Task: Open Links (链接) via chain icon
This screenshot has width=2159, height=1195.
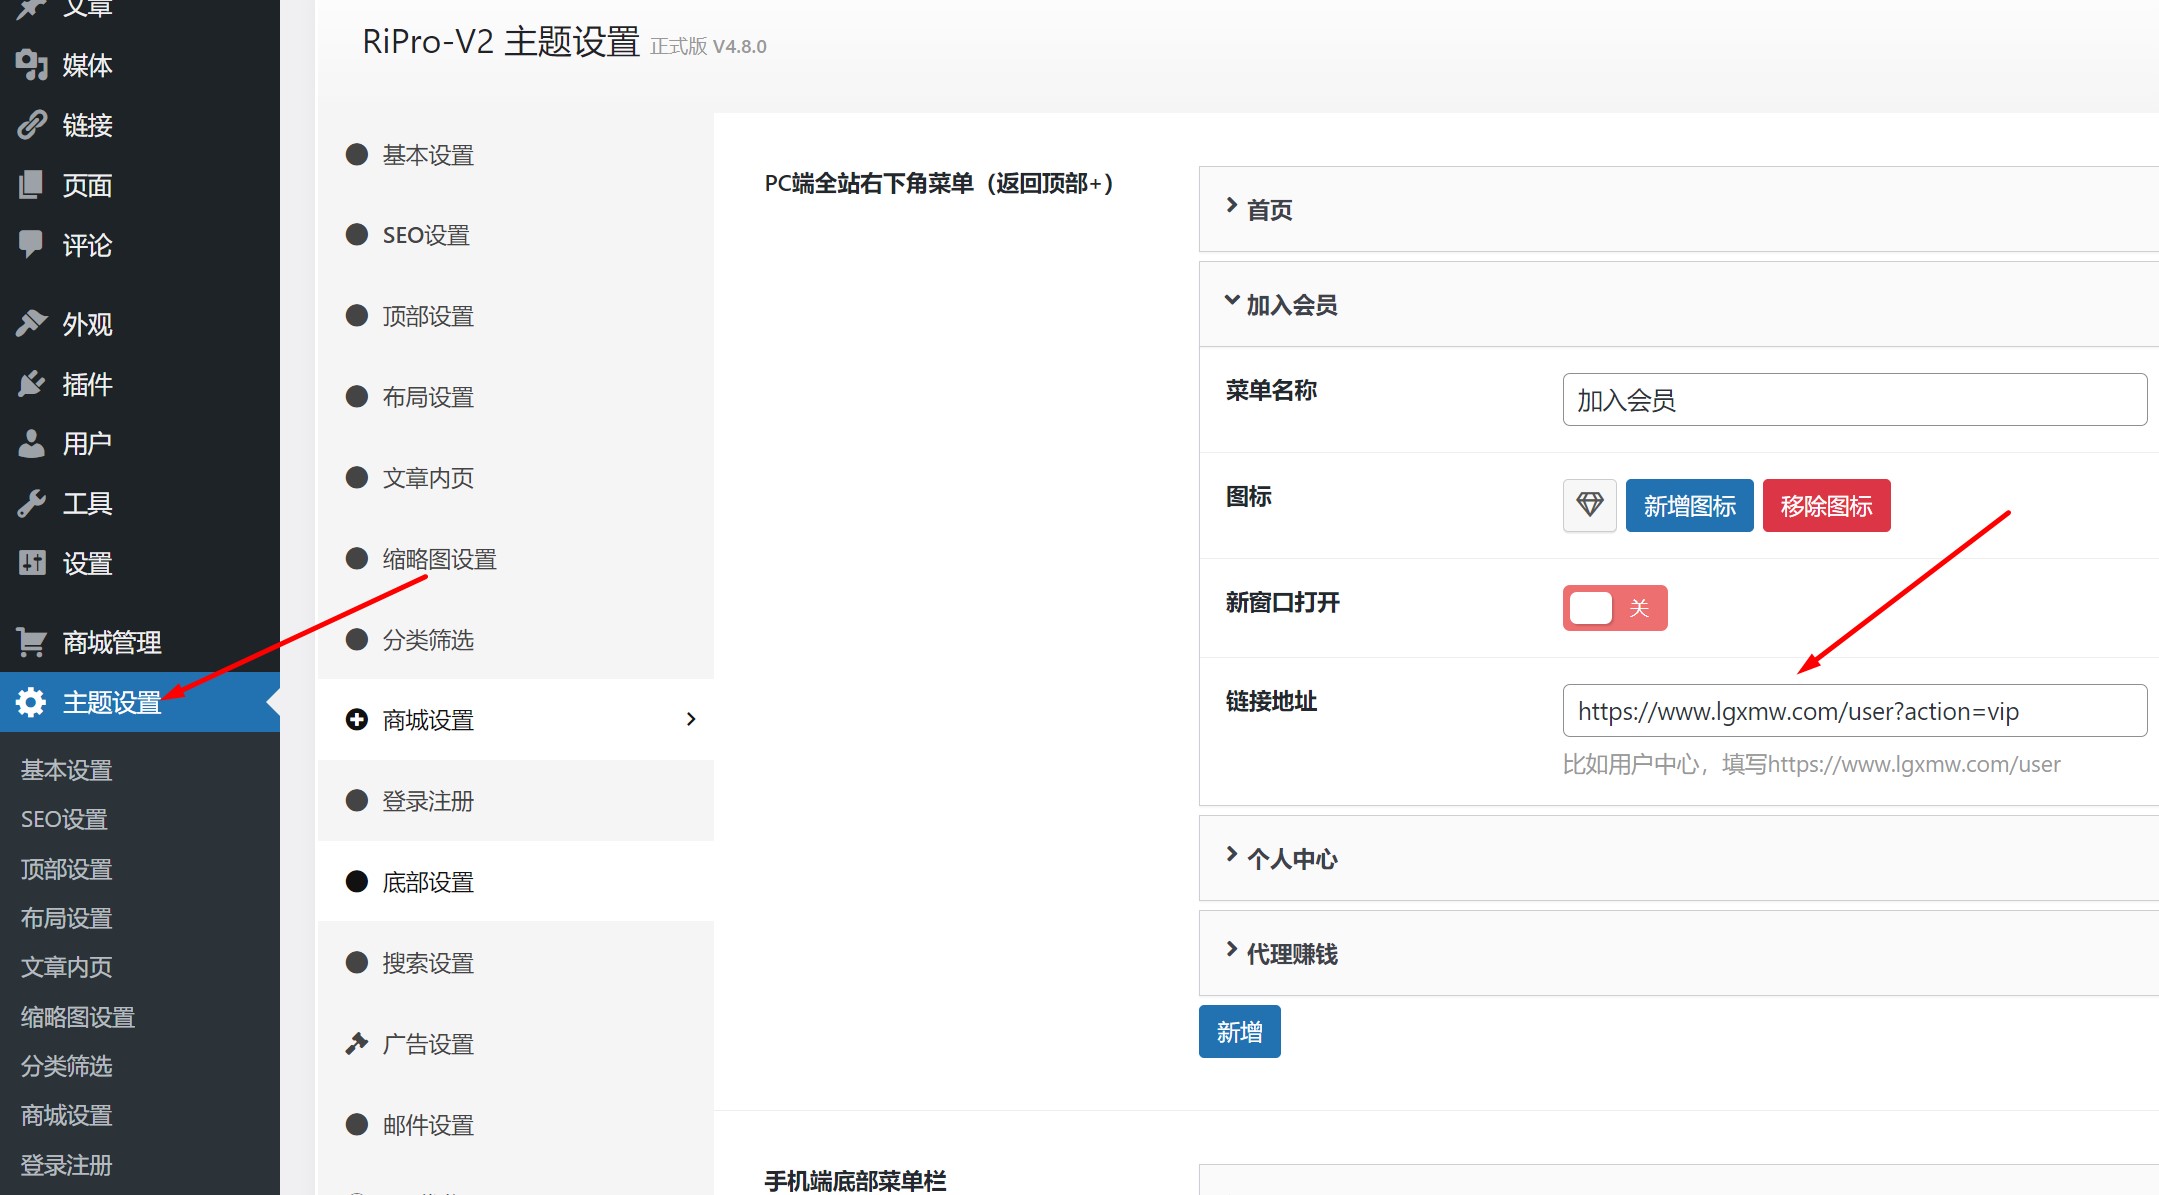Action: 32,125
